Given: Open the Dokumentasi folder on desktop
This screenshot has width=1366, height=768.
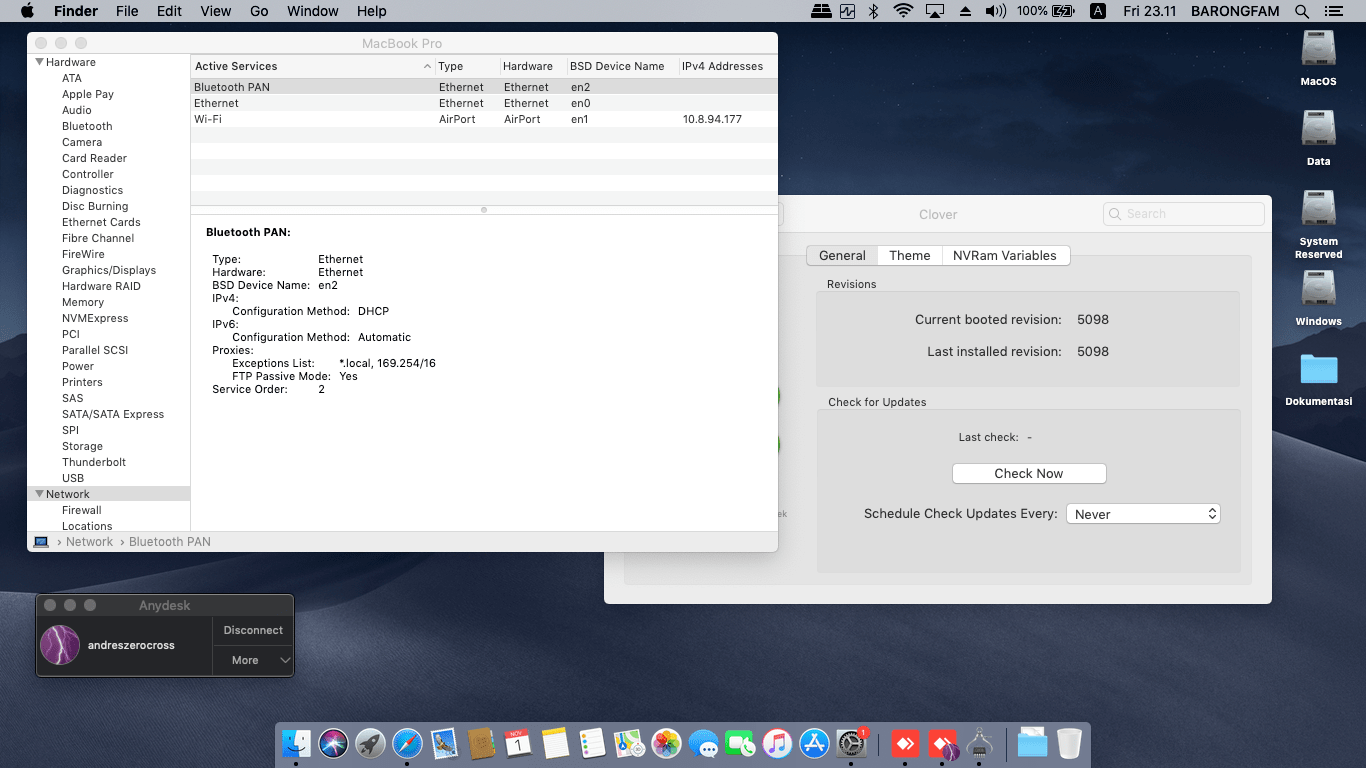Looking at the screenshot, I should click(1319, 379).
